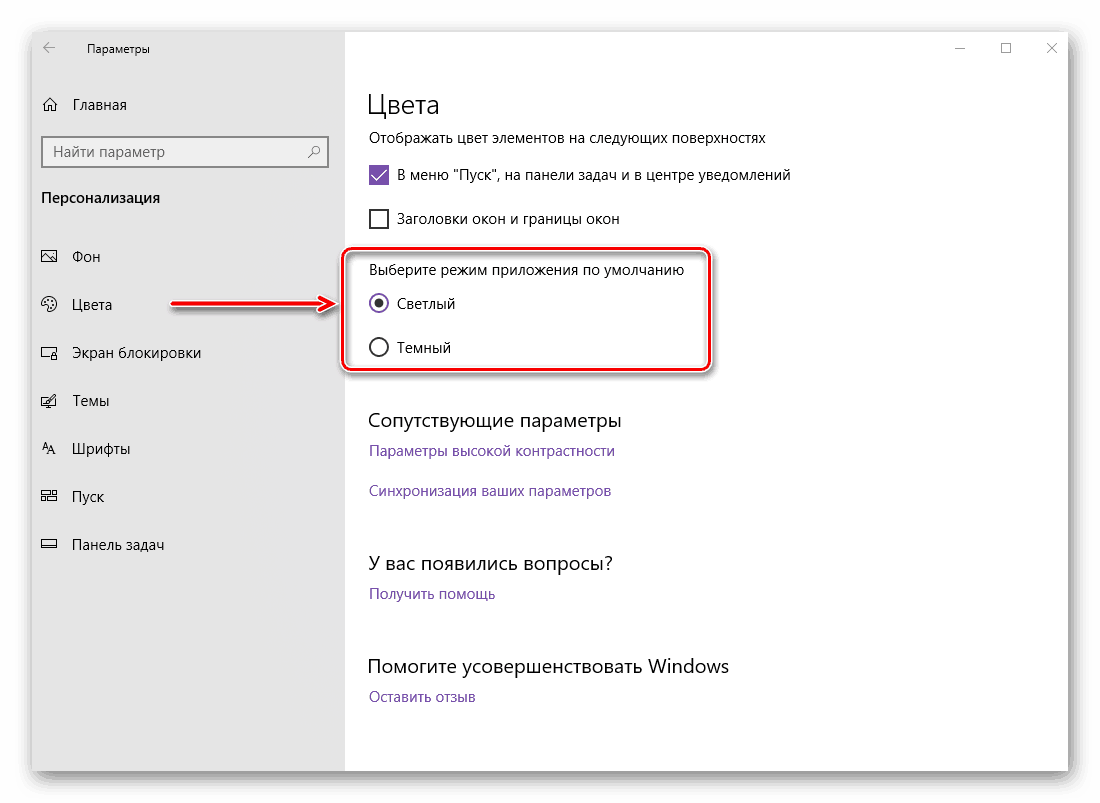1100x803 pixels.
Task: Focus the Найти параметр search field
Action: (x=185, y=152)
